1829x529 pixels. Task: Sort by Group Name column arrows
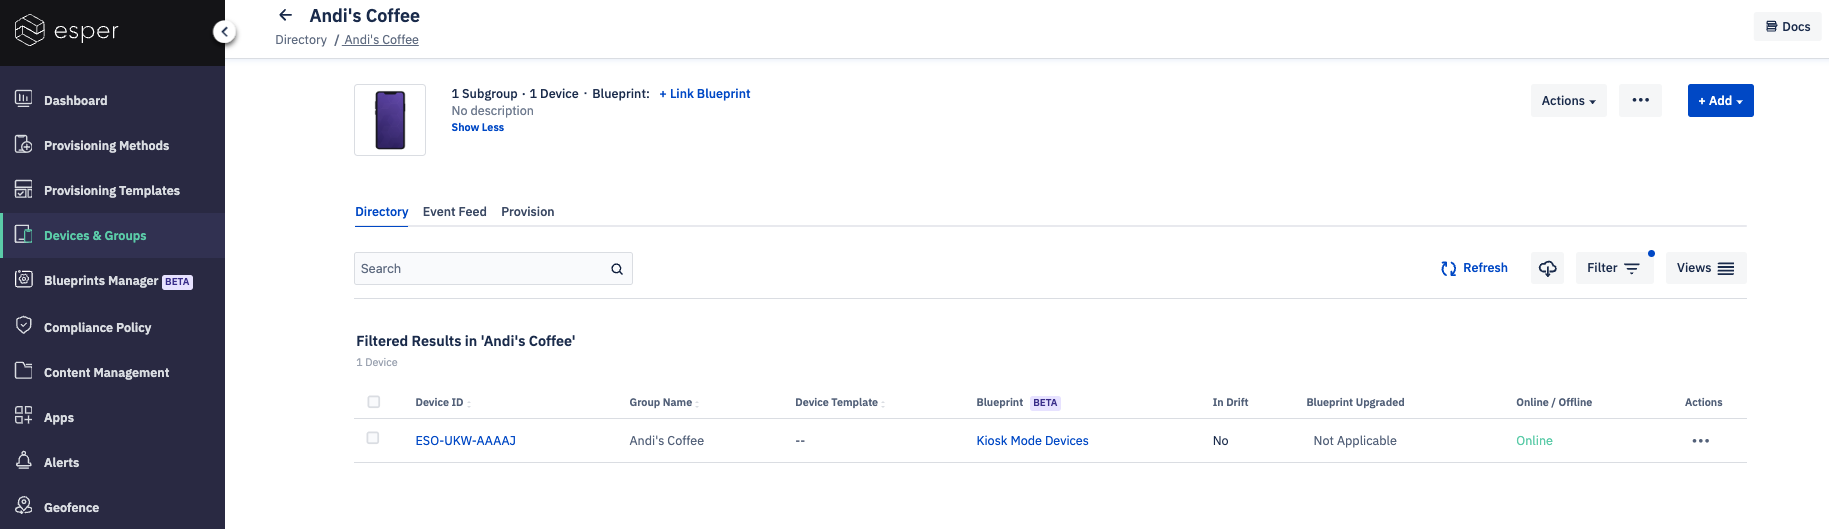coord(697,404)
